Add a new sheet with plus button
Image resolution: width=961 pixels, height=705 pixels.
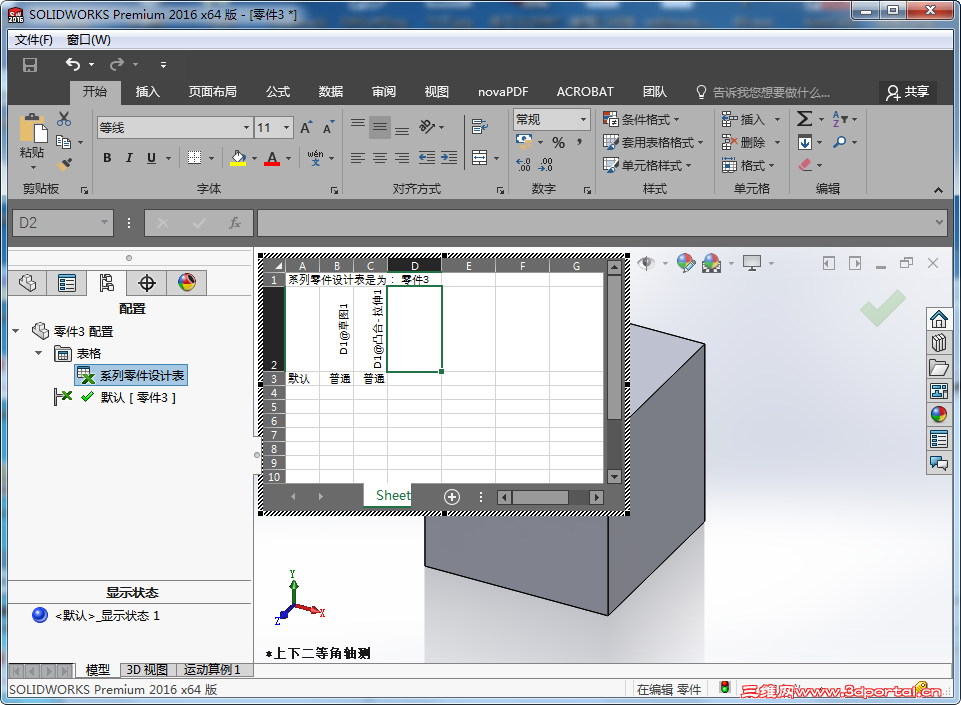click(x=452, y=497)
